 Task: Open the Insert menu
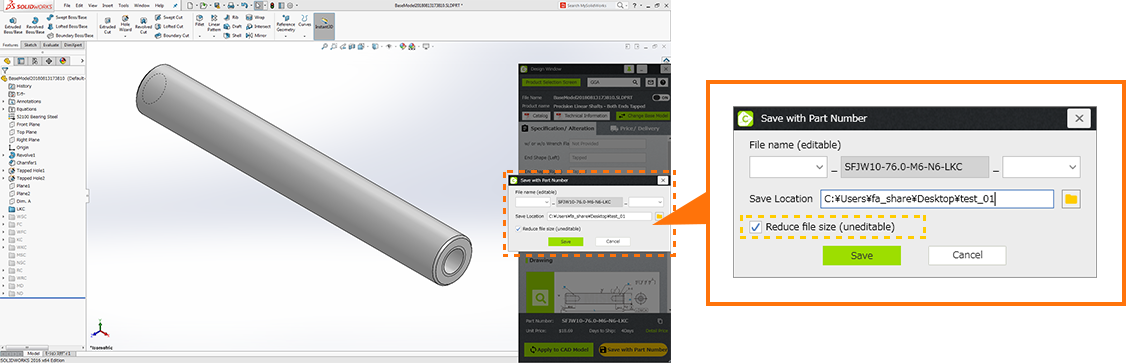point(108,5)
